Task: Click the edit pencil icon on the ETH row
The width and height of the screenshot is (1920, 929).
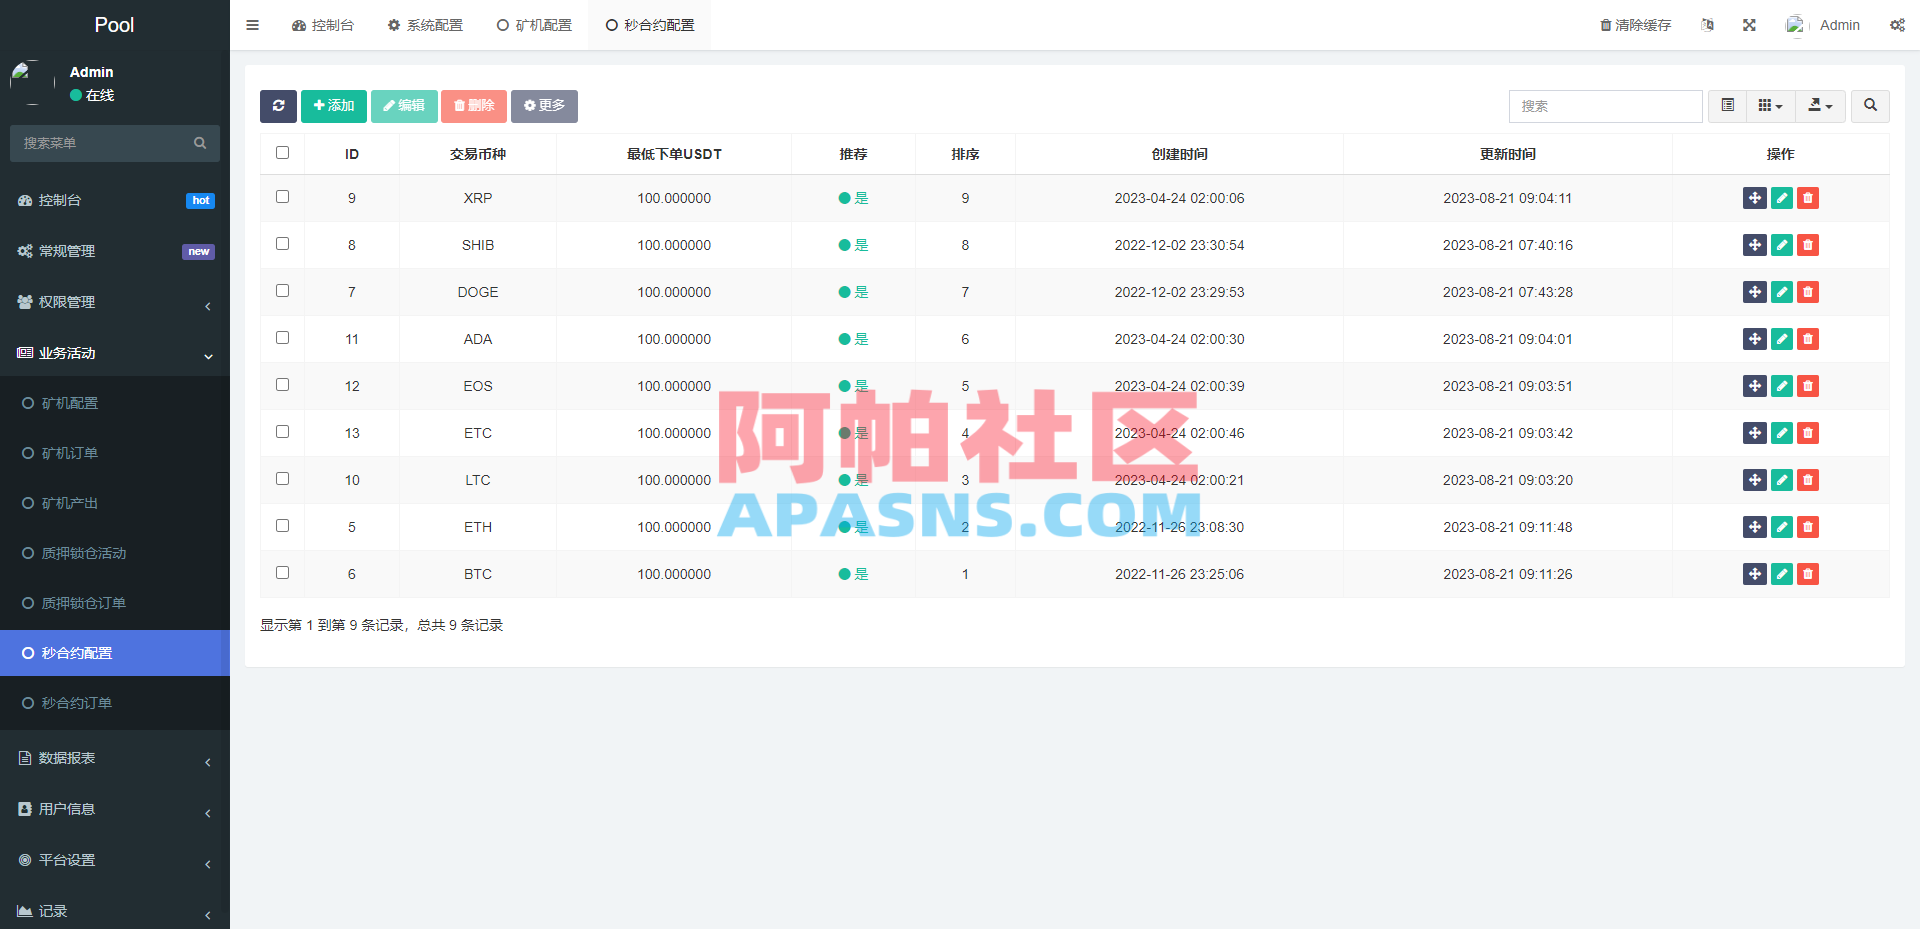Action: pos(1781,527)
